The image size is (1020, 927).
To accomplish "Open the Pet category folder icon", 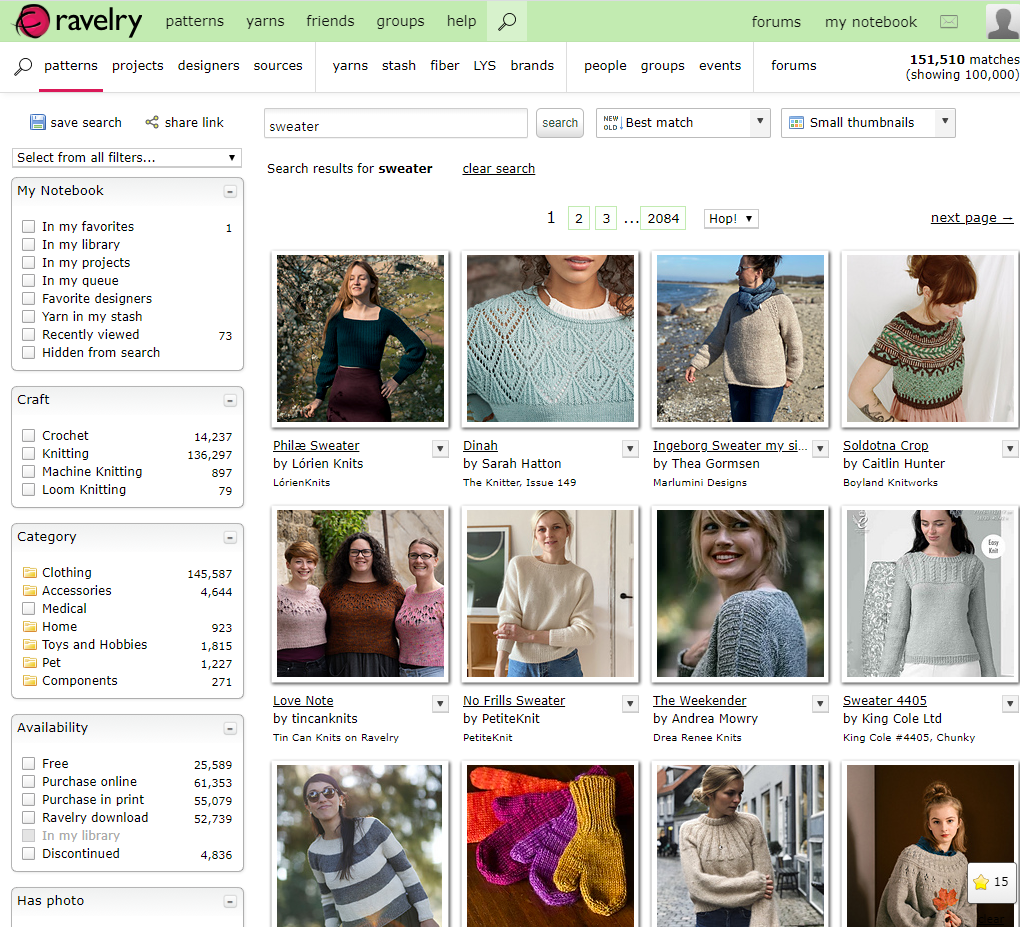I will point(29,663).
